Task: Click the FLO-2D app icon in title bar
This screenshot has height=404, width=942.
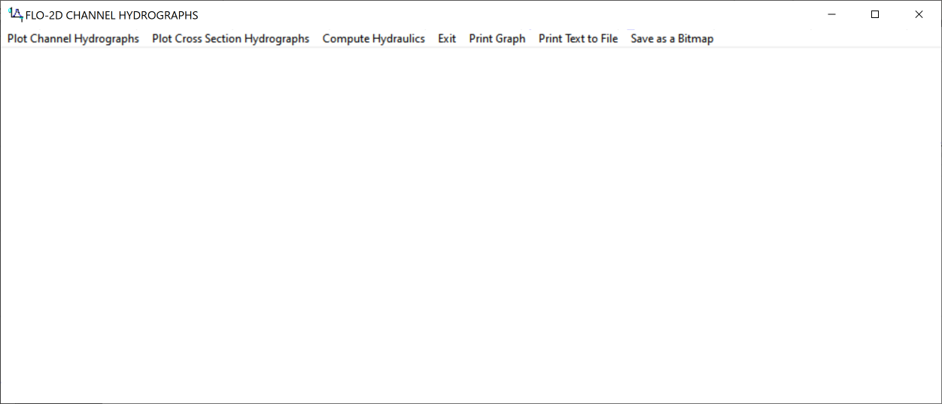Action: (14, 15)
